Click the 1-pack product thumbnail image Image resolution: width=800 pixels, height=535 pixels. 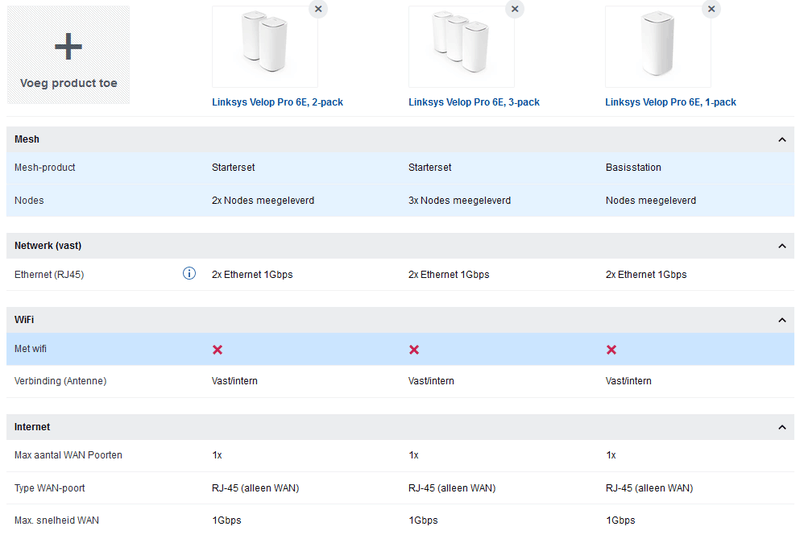(x=658, y=46)
